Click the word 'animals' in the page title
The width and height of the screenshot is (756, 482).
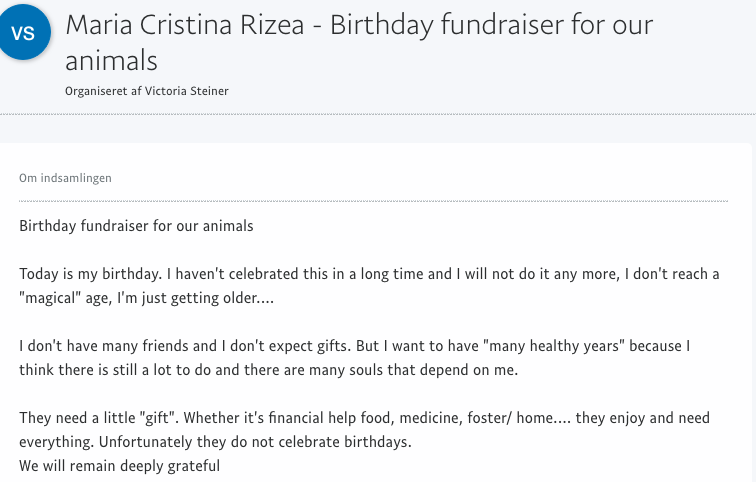click(x=111, y=61)
